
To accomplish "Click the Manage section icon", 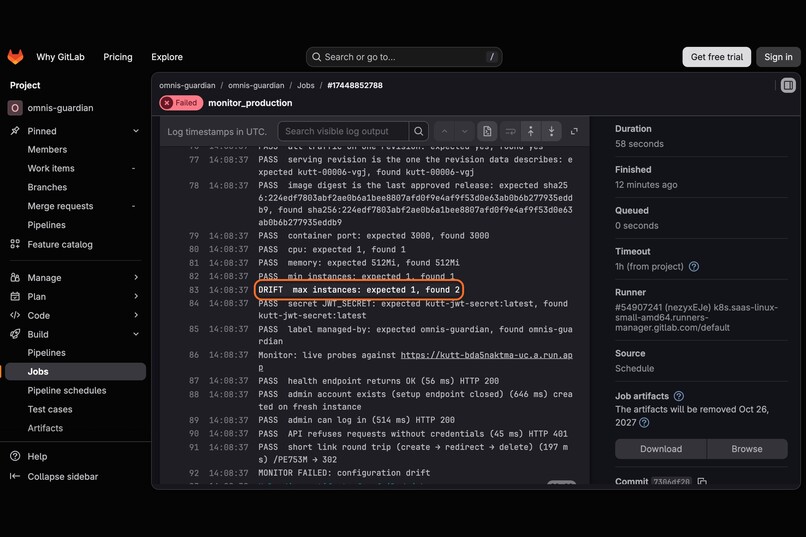I will point(15,277).
